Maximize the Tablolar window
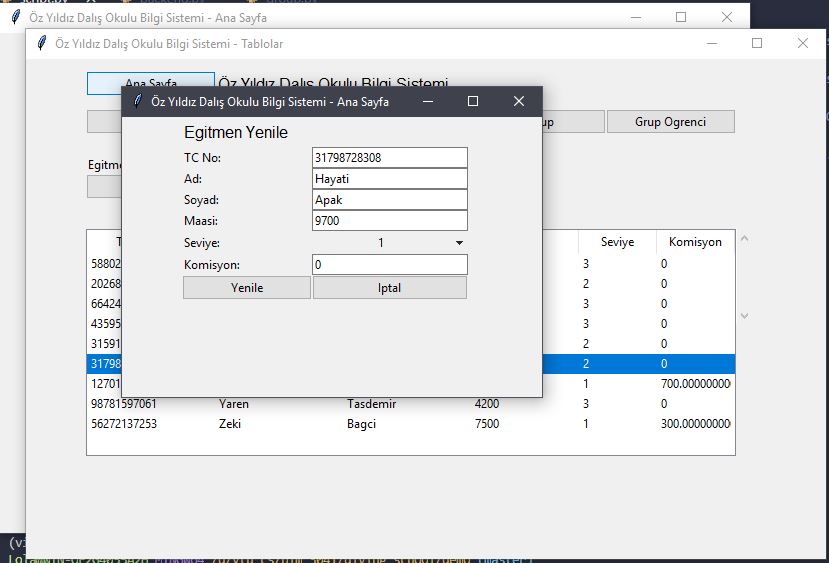829x563 pixels. [x=757, y=43]
